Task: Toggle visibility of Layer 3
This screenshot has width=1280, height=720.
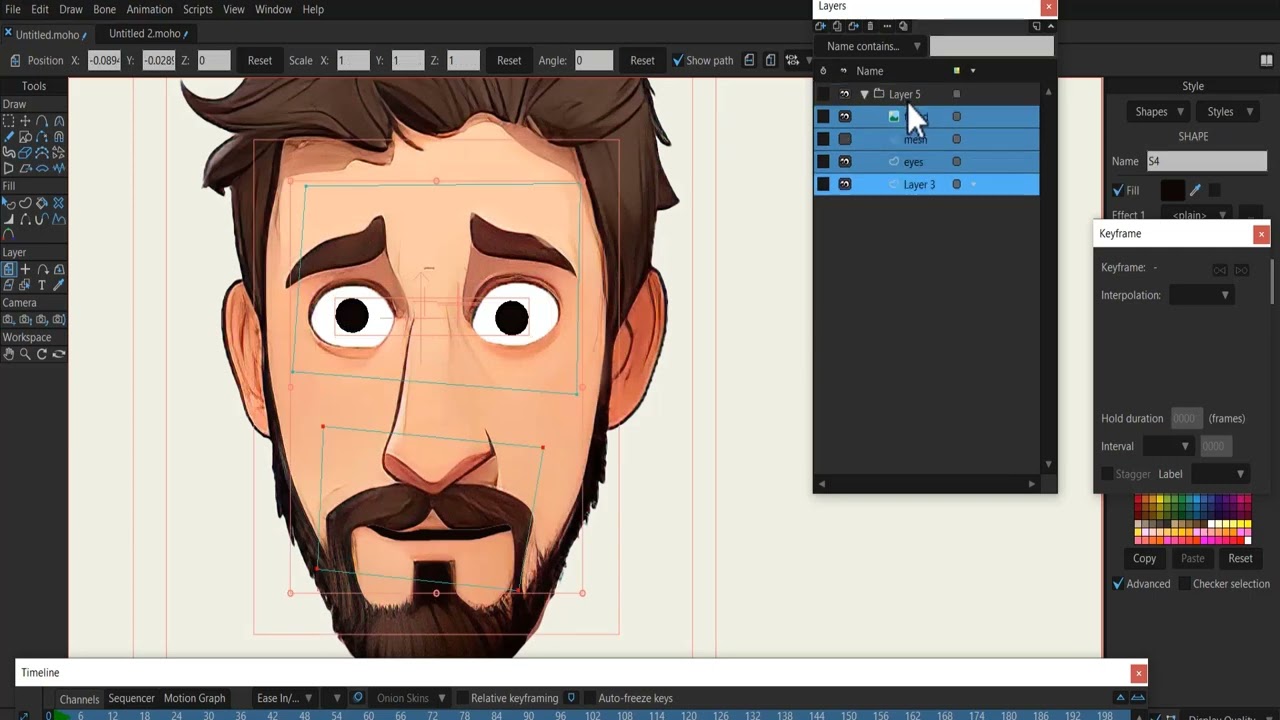Action: click(845, 184)
